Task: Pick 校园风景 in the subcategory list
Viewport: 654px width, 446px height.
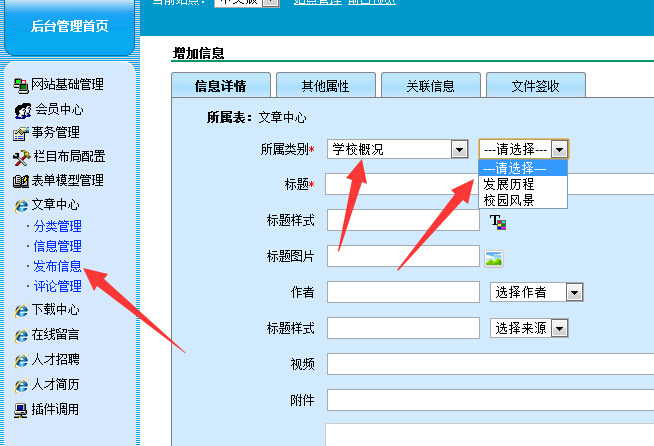Action: 508,200
